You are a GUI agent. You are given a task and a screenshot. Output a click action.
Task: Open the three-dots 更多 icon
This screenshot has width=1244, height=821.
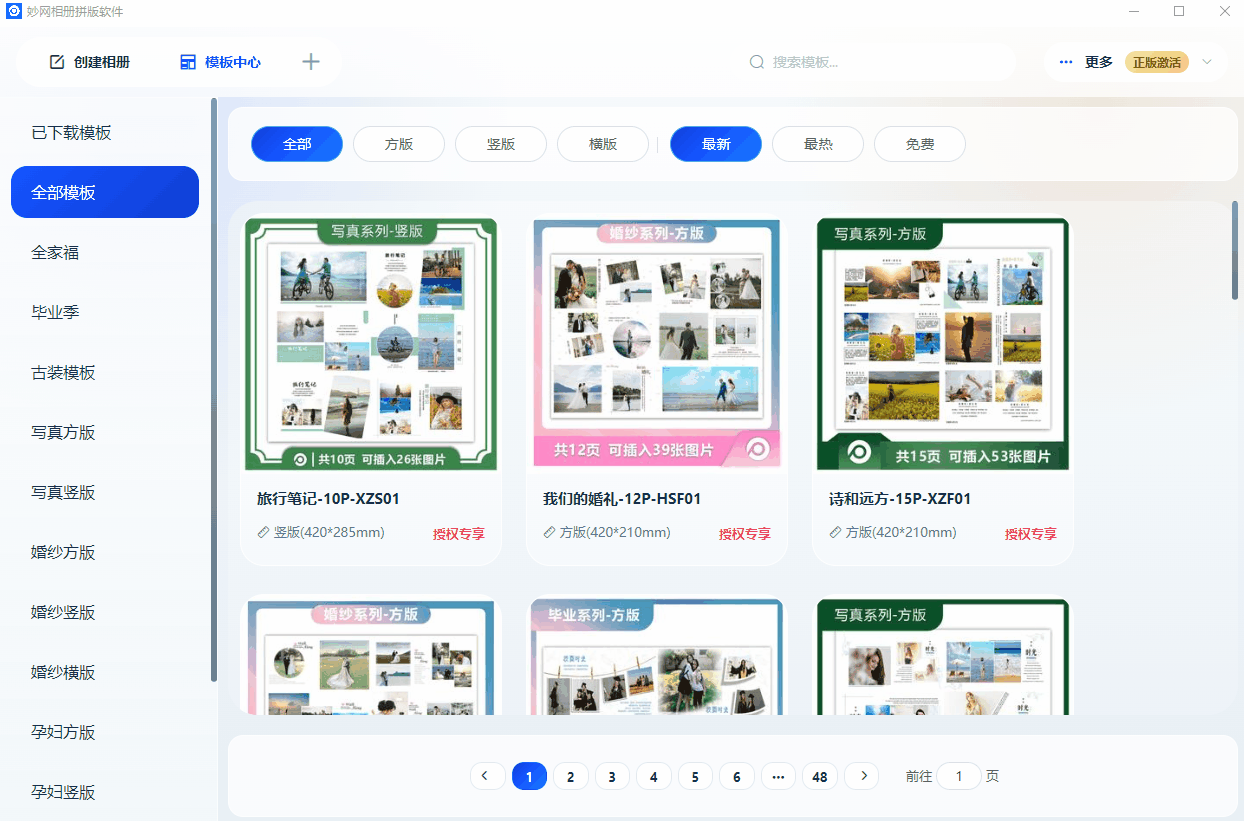coord(1066,62)
